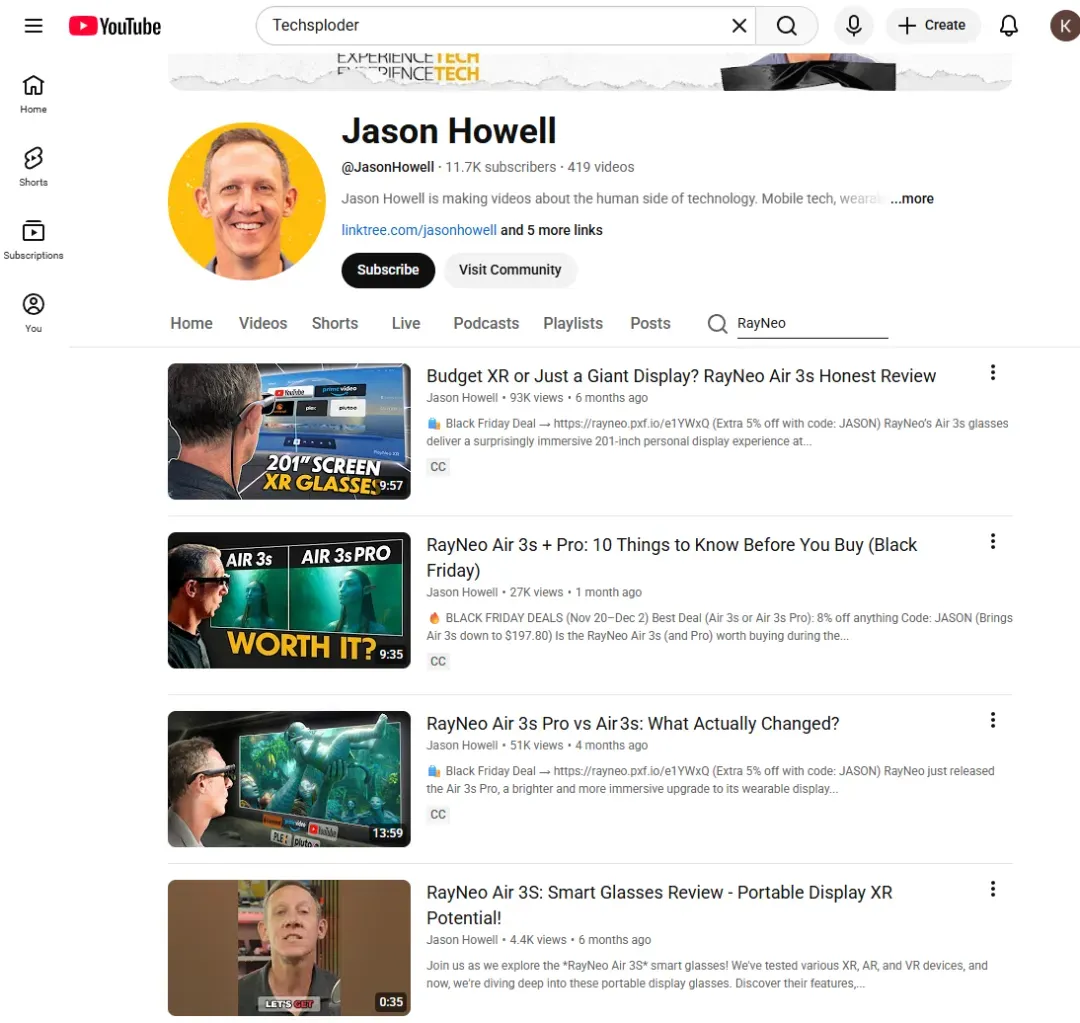Viewport: 1080px width, 1023px height.
Task: Open the notifications bell
Action: 1008,25
